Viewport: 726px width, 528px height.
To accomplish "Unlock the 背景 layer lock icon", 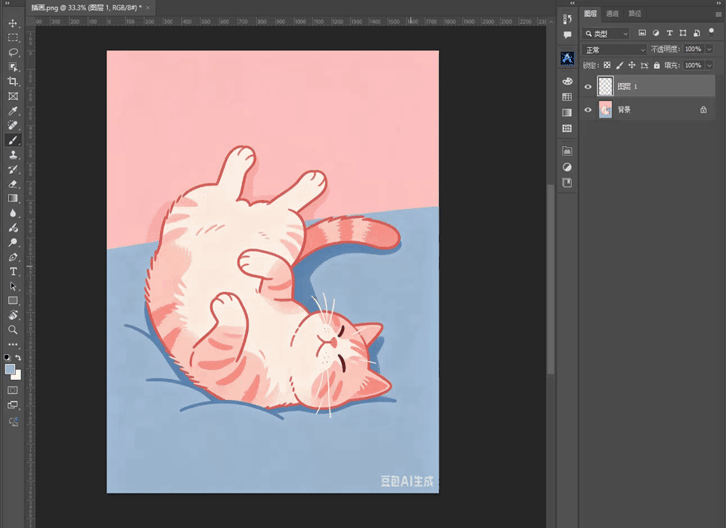I will pyautogui.click(x=703, y=110).
